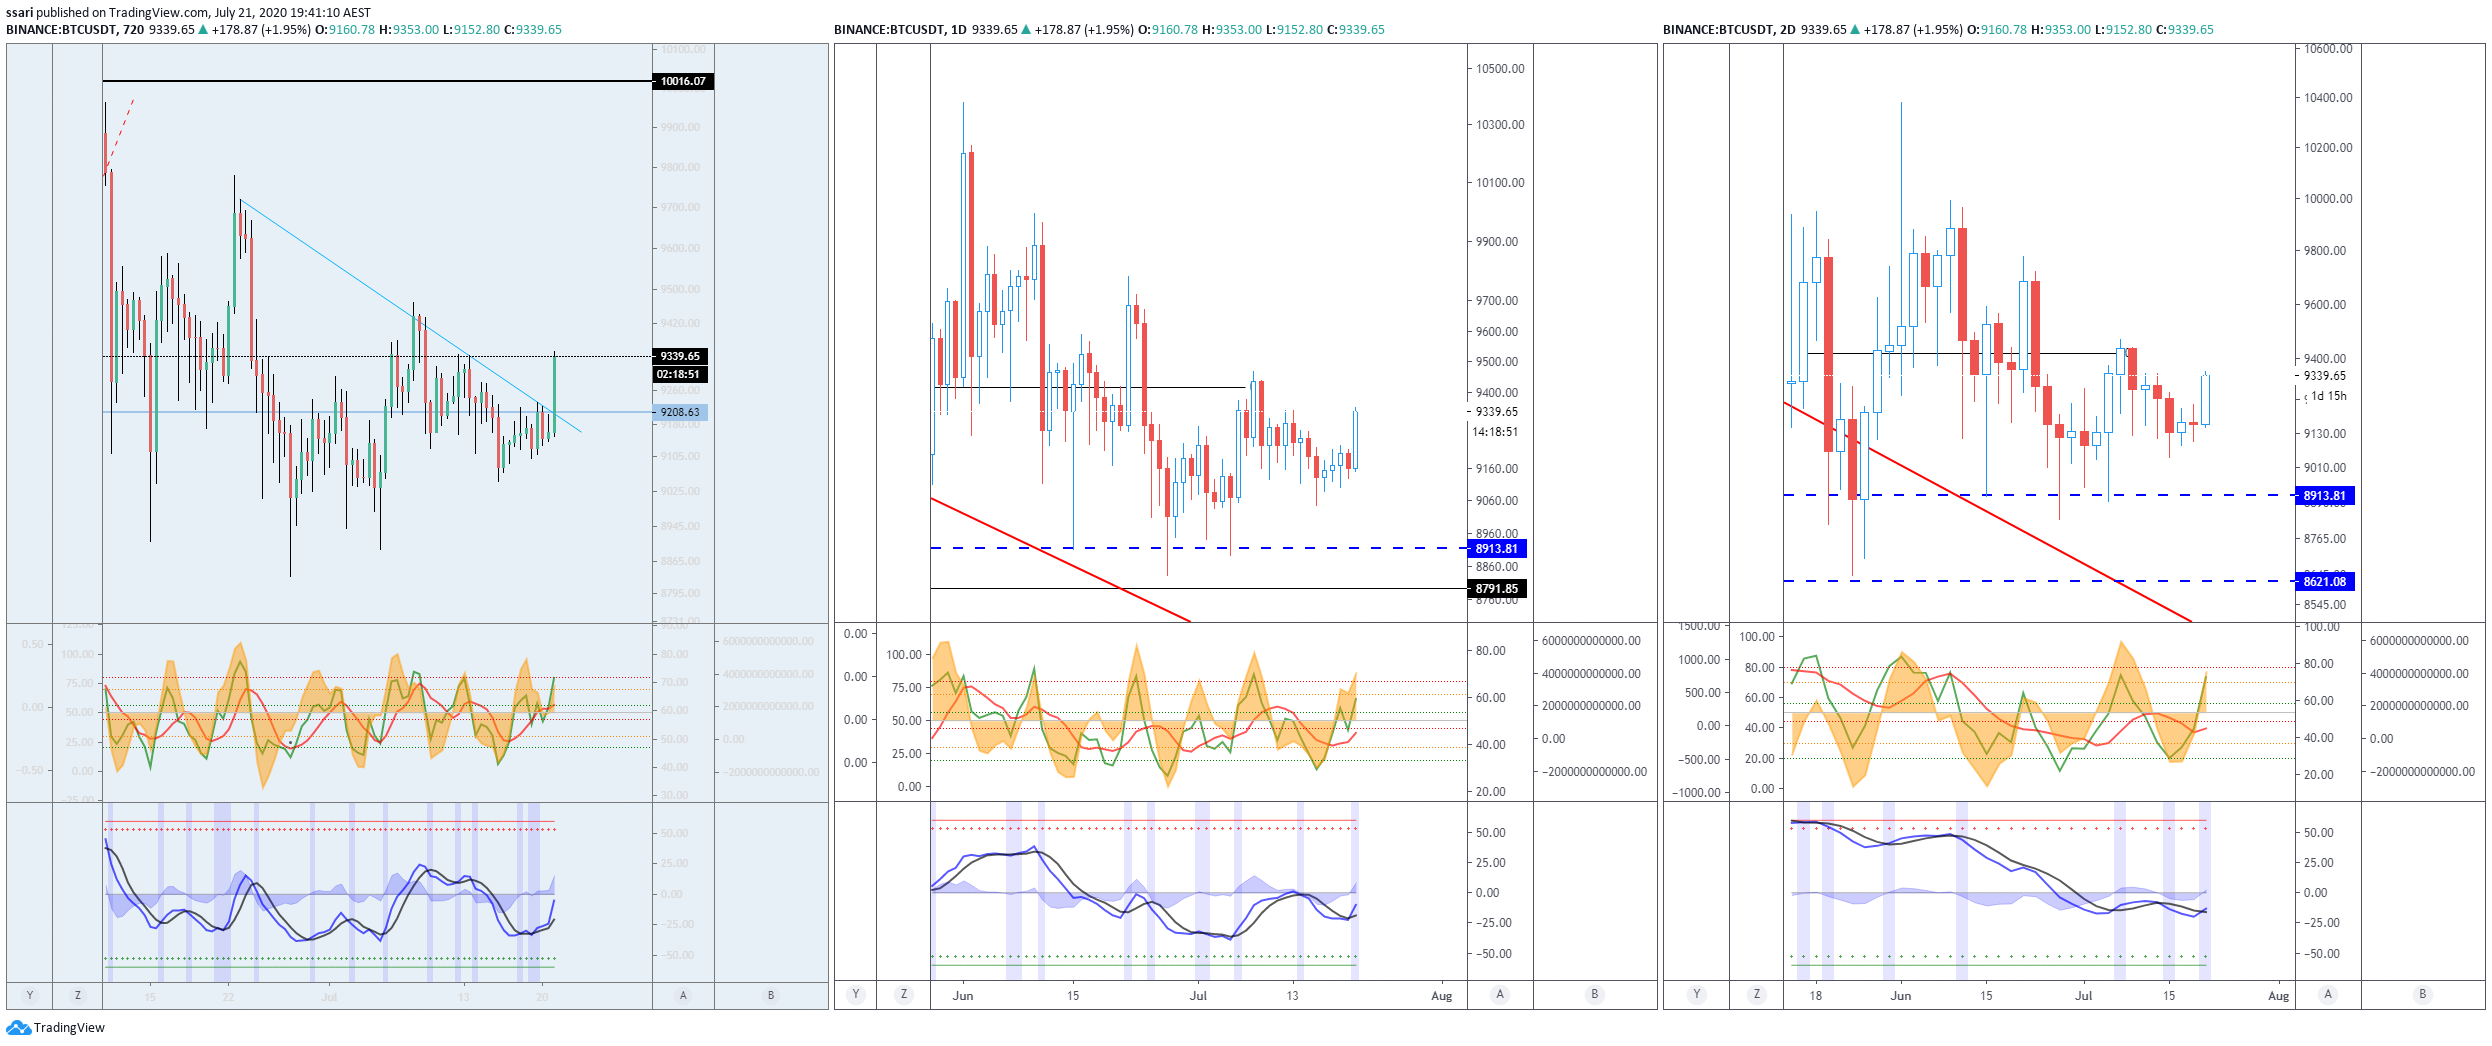Click the A scale badge in the 720 chart
This screenshot has height=1046, width=2492.
[x=683, y=995]
